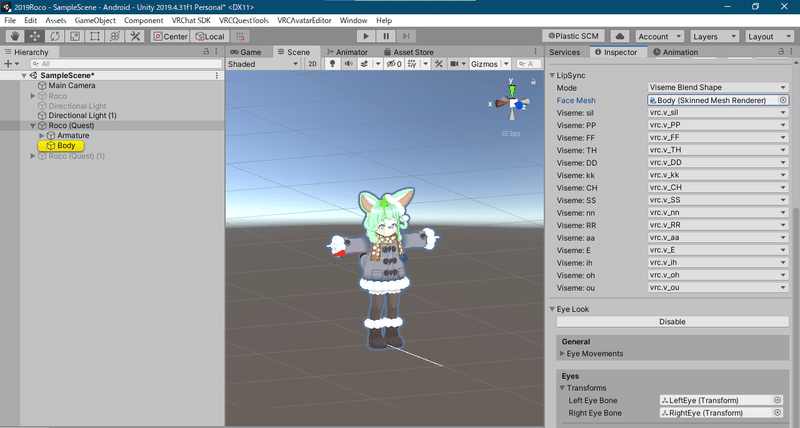The width and height of the screenshot is (800, 428).
Task: Click the Play button
Action: pos(366,36)
